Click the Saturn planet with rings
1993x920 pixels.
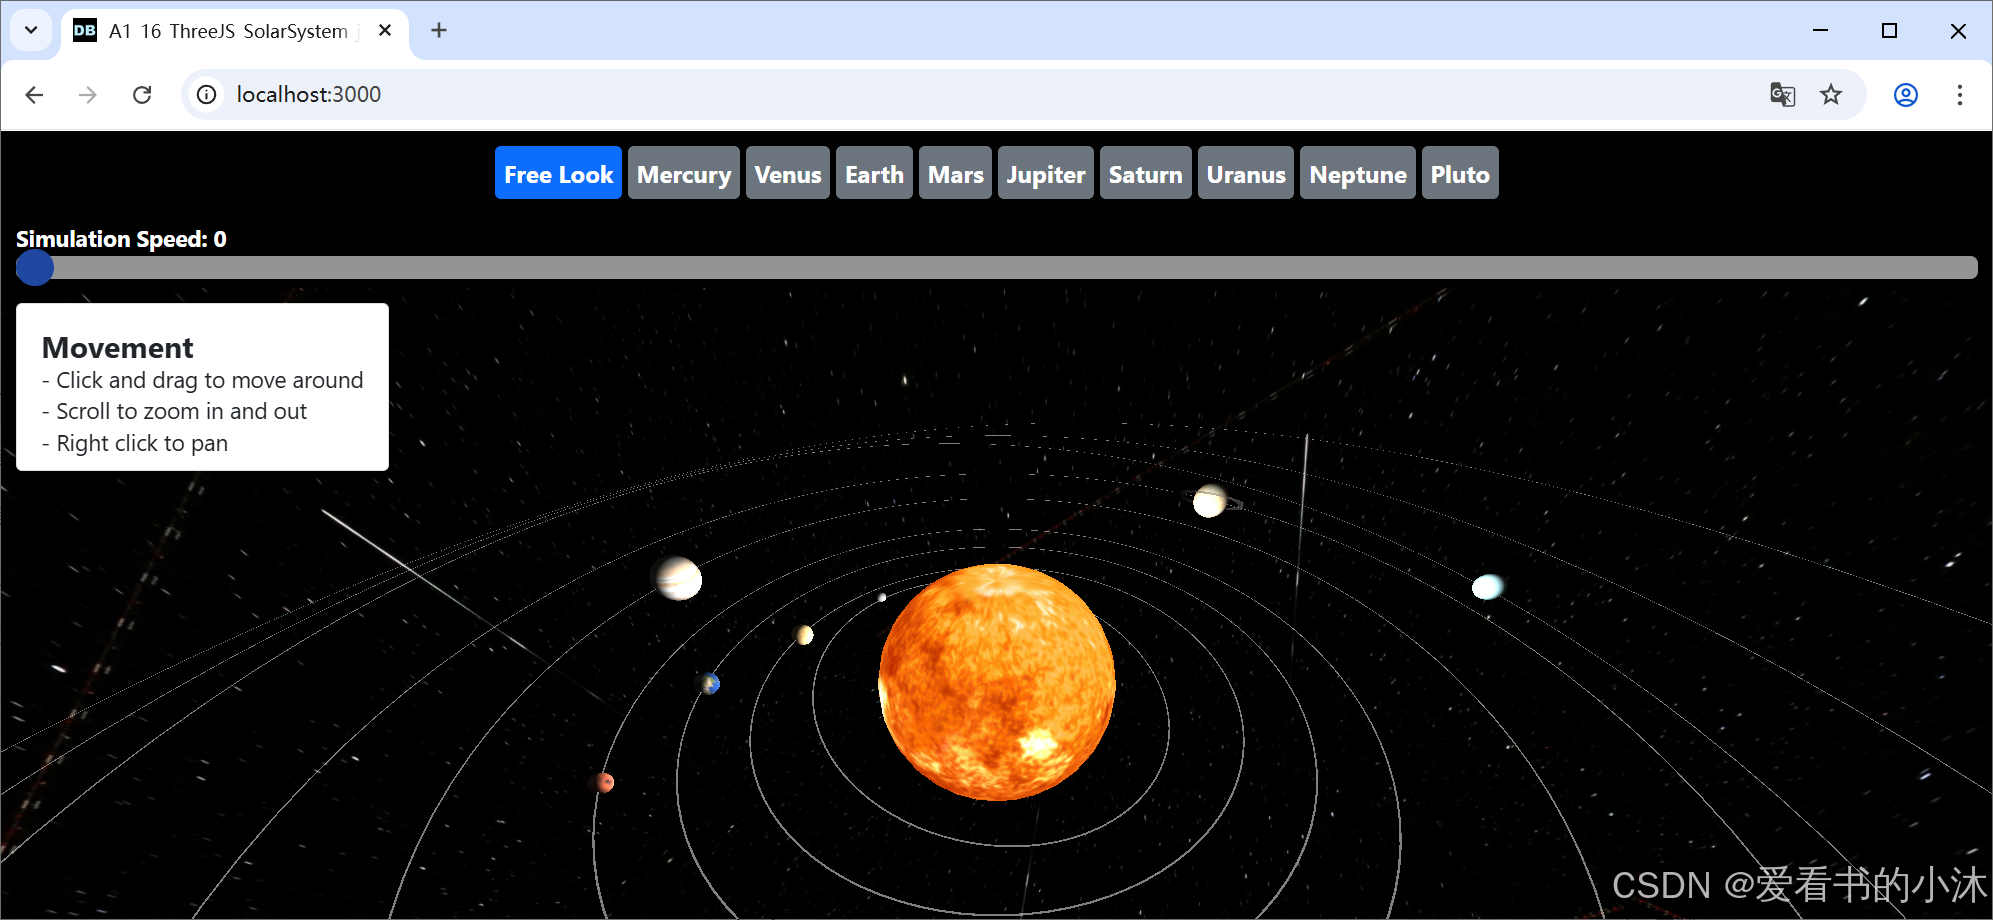pos(1210,500)
